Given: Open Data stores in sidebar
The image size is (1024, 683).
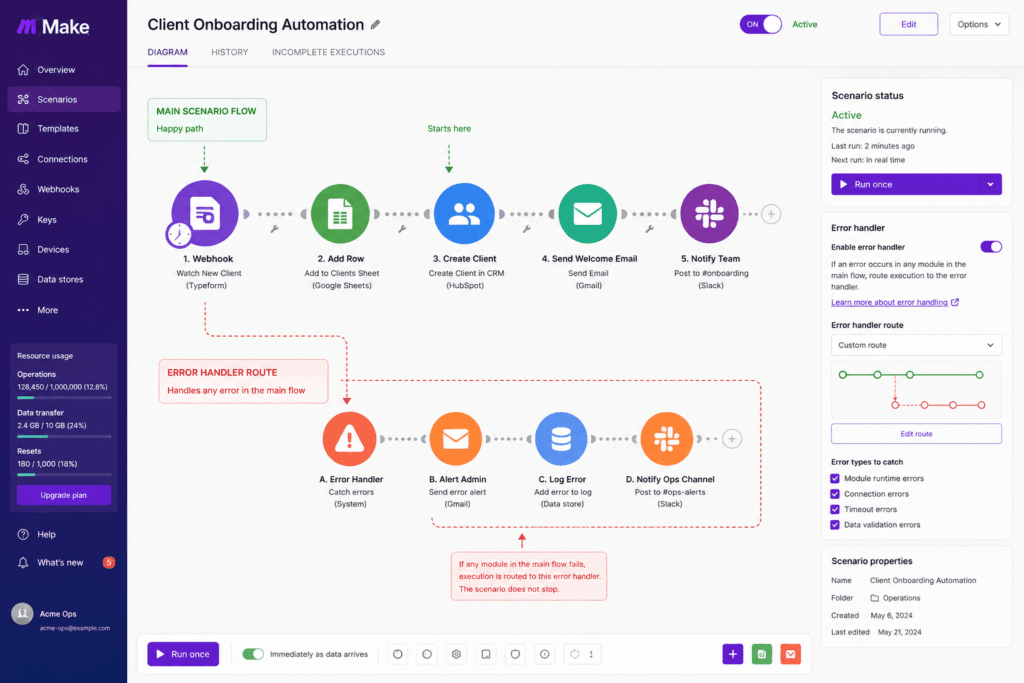Looking at the screenshot, I should [x=63, y=279].
